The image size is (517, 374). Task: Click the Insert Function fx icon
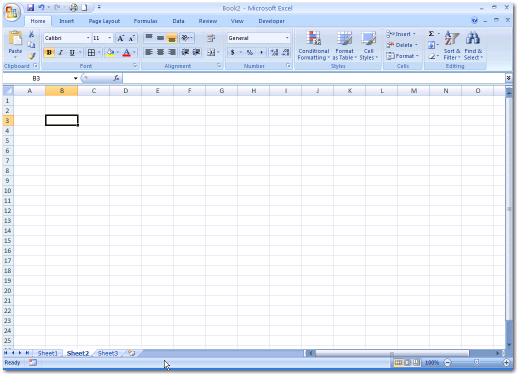pyautogui.click(x=116, y=78)
